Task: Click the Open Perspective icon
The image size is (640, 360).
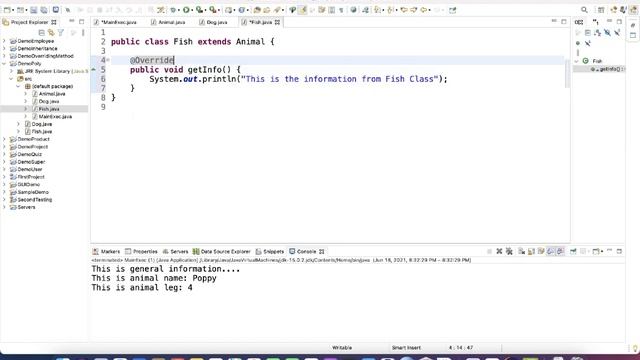Action: pos(601,10)
